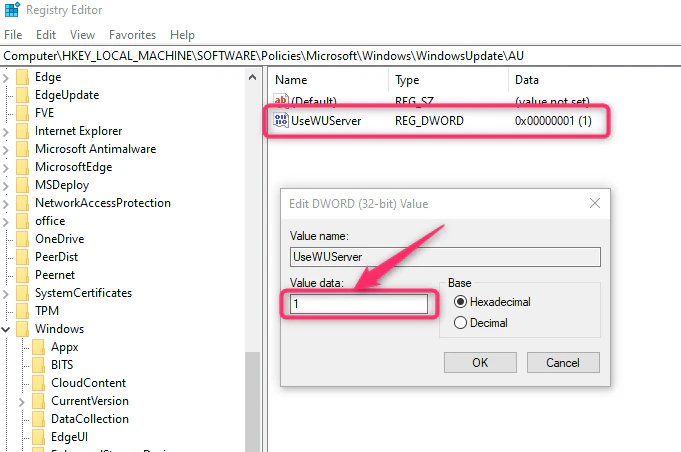Select the DataCollection folder icon

[x=38, y=419]
